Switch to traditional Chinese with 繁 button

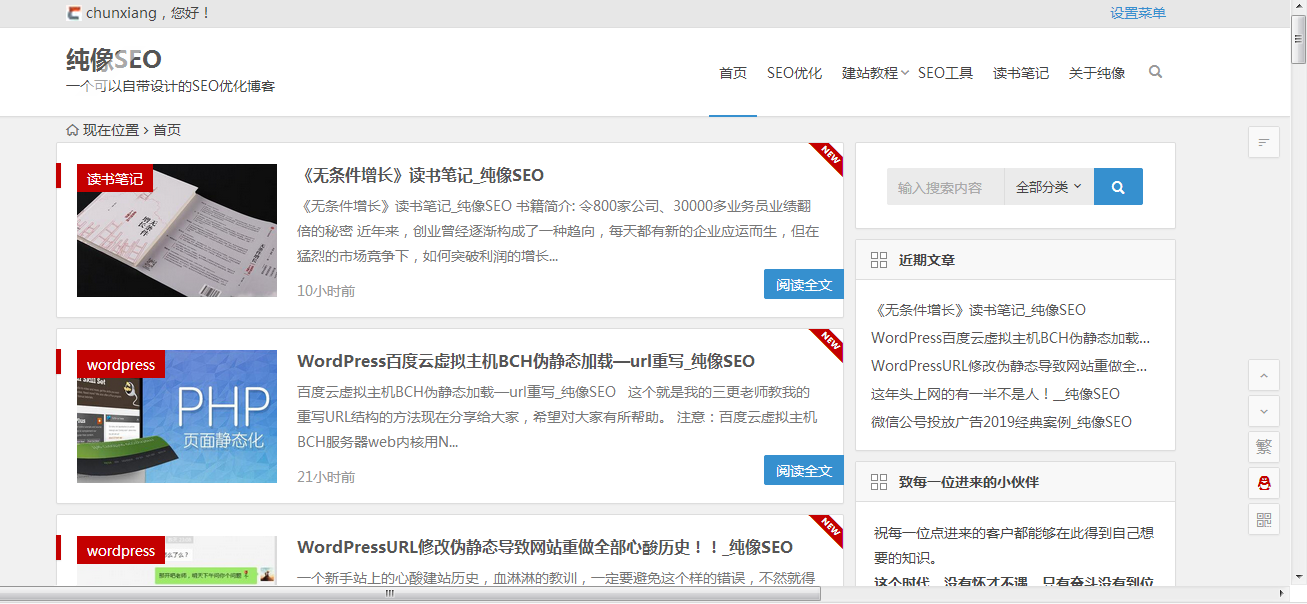[1264, 447]
